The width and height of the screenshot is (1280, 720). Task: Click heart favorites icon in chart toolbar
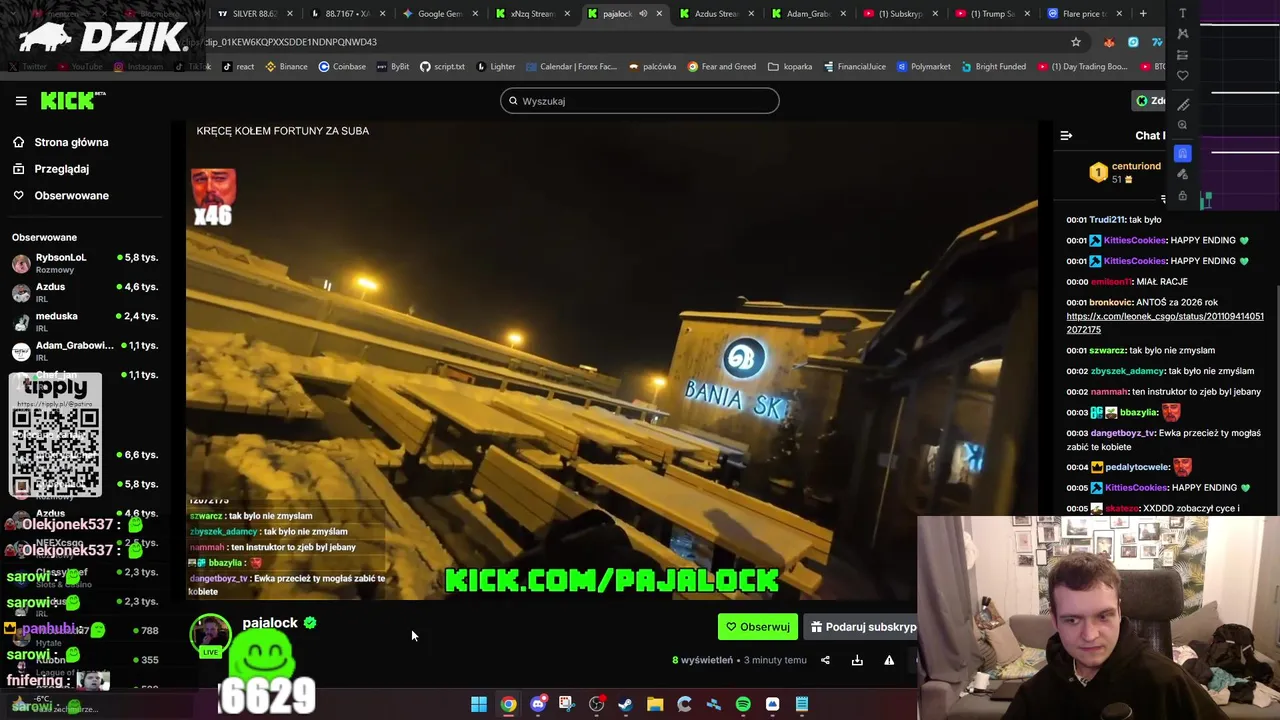pyautogui.click(x=1183, y=76)
